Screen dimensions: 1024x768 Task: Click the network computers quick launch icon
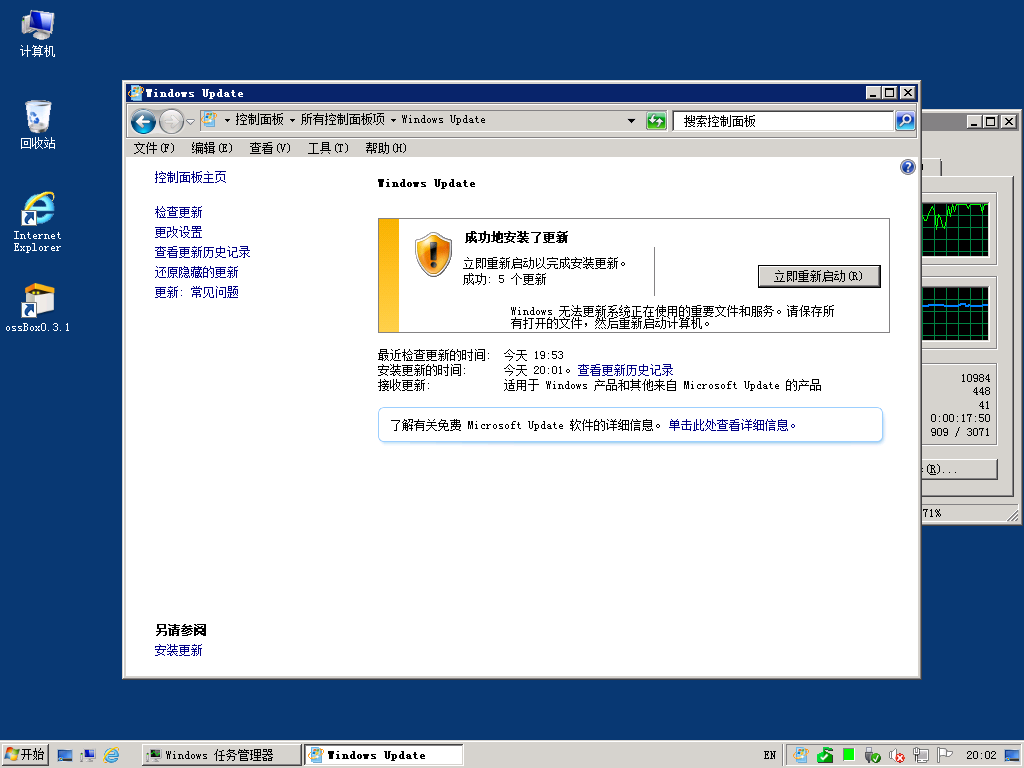(88, 756)
